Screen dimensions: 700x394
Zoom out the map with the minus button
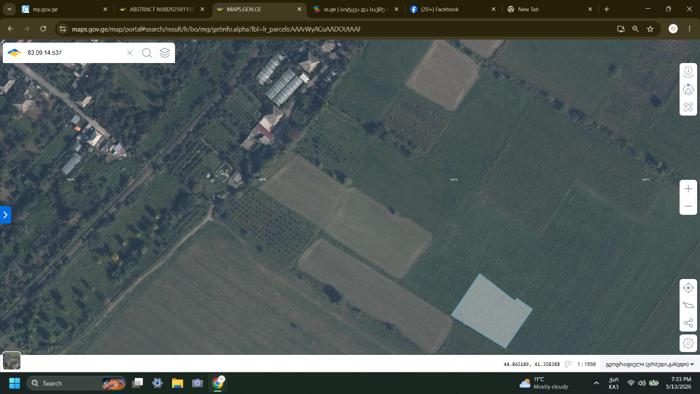(688, 206)
